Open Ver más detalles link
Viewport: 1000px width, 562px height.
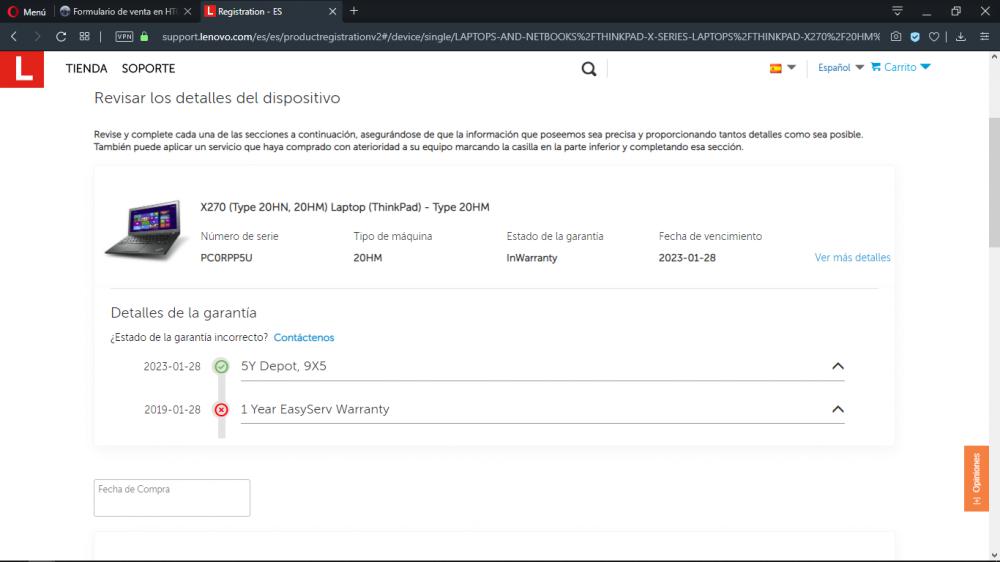tap(852, 258)
